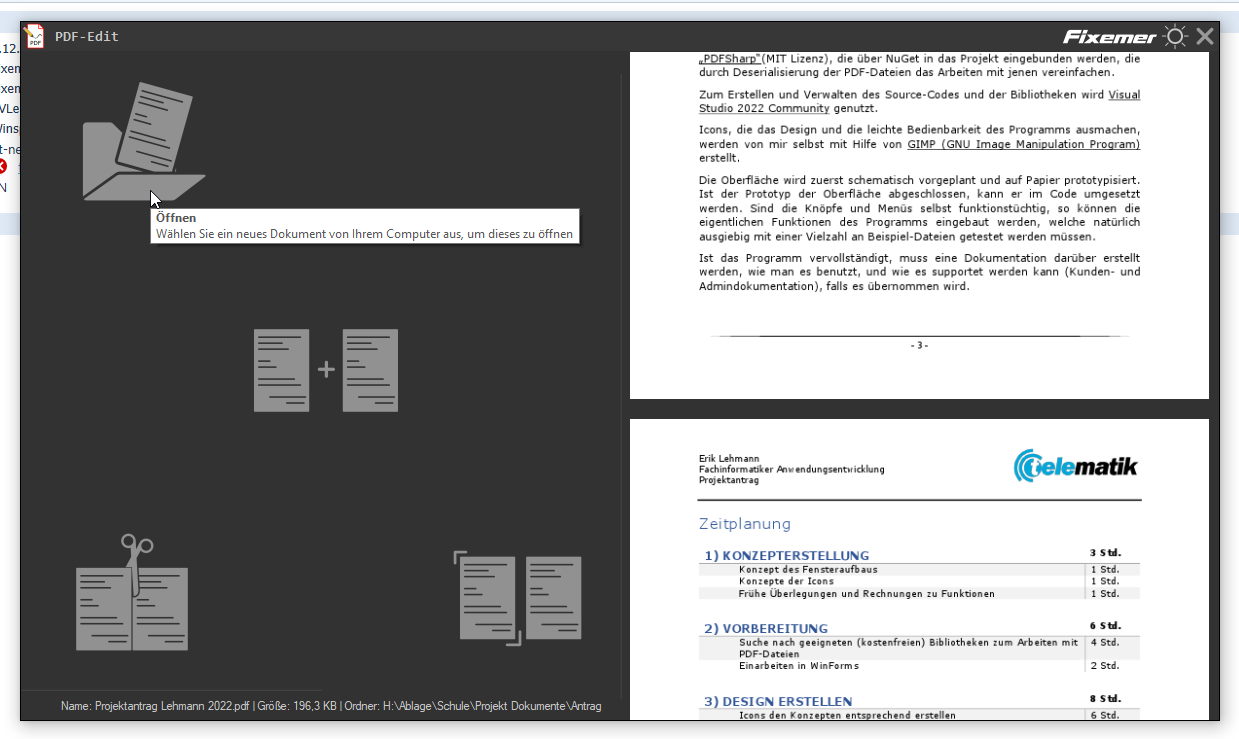1239x739 pixels.
Task: Toggle the sun light/dark theme icon
Action: click(x=1174, y=37)
